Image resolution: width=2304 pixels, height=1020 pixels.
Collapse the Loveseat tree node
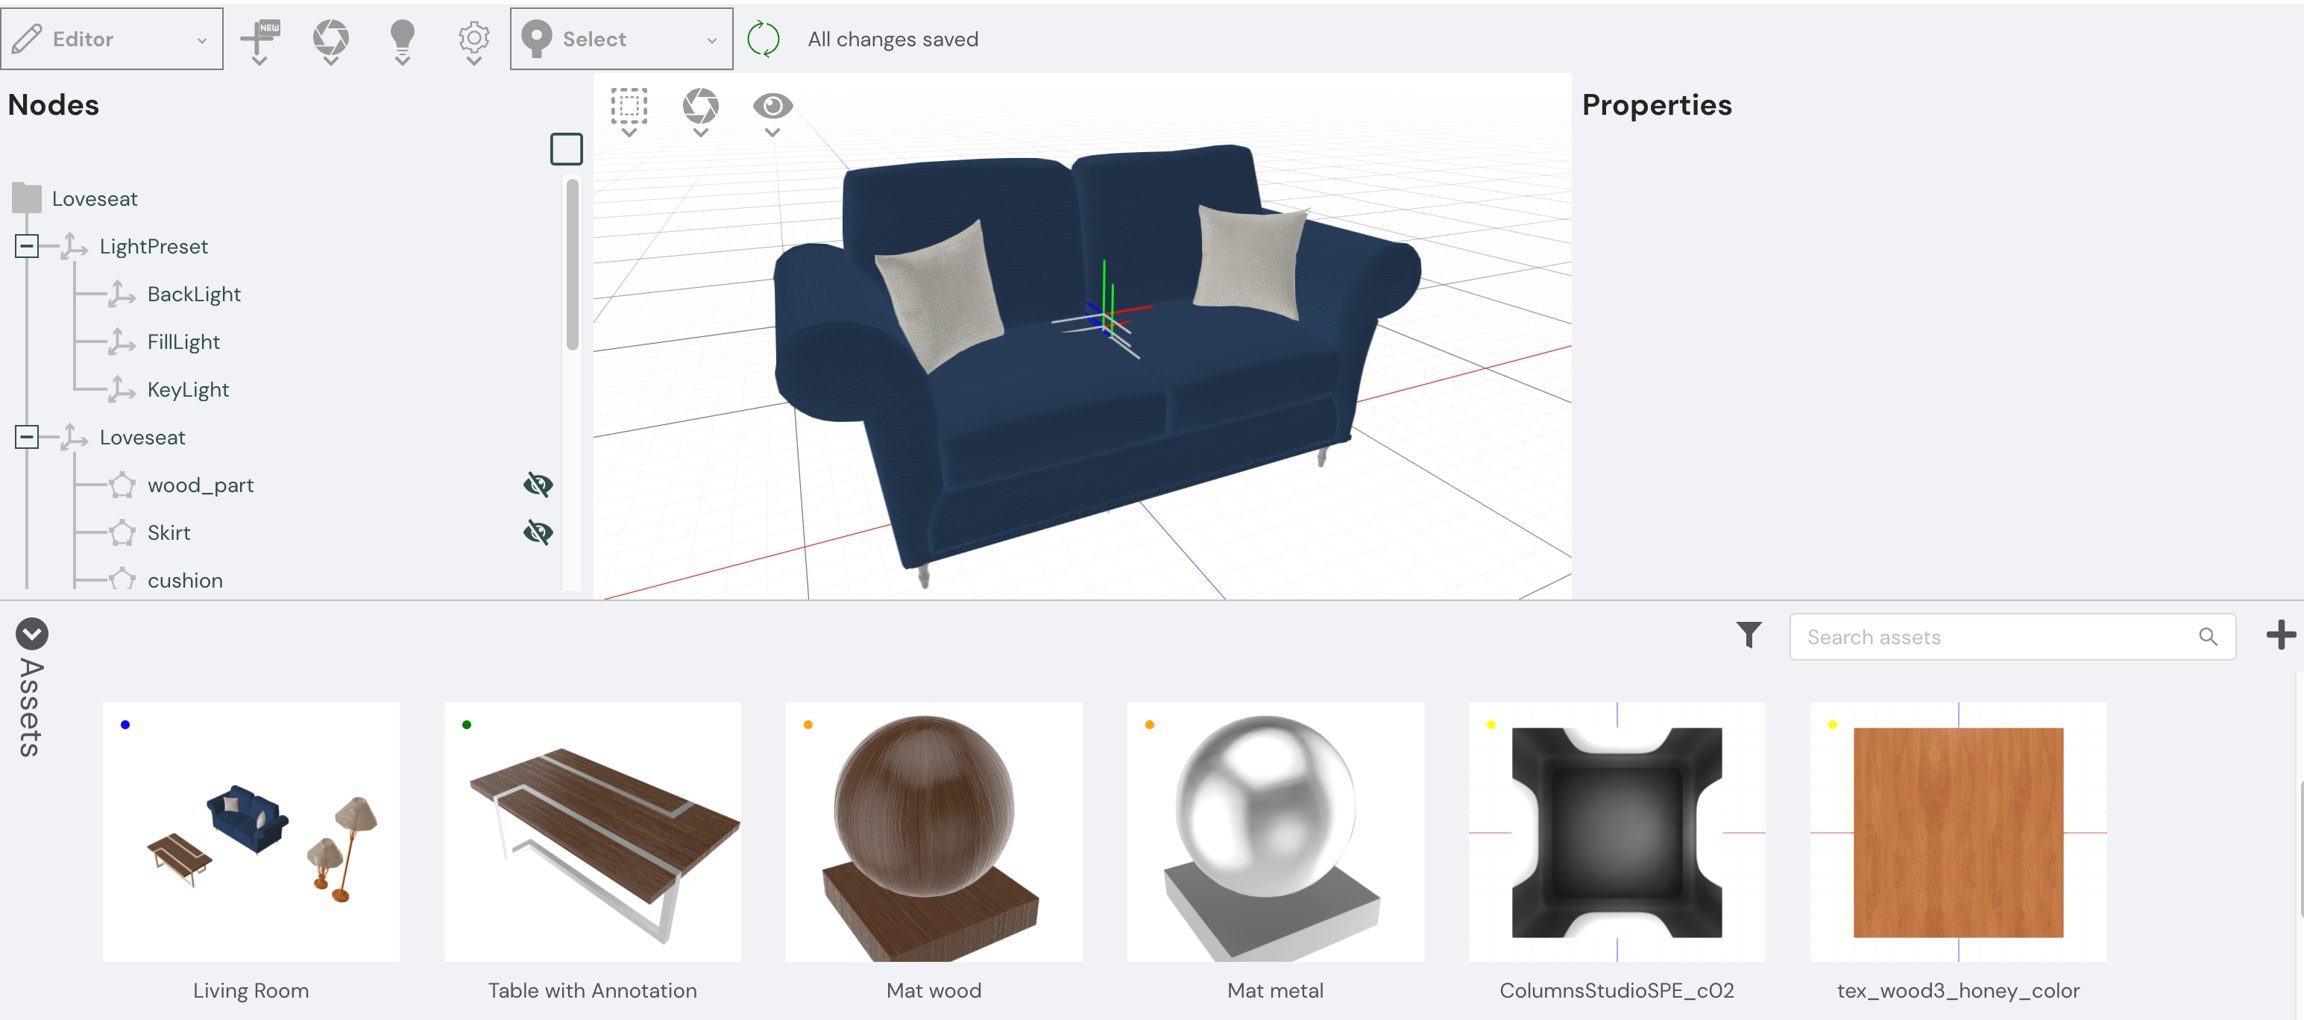(27, 437)
